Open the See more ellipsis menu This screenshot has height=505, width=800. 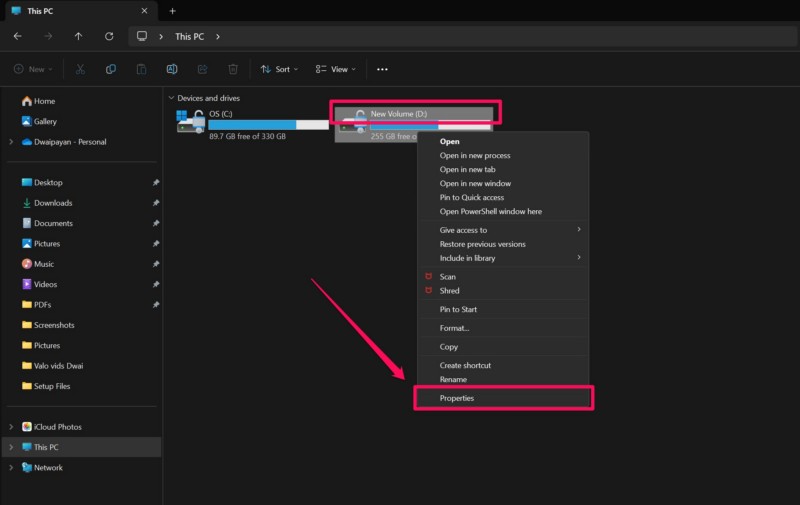(x=382, y=69)
